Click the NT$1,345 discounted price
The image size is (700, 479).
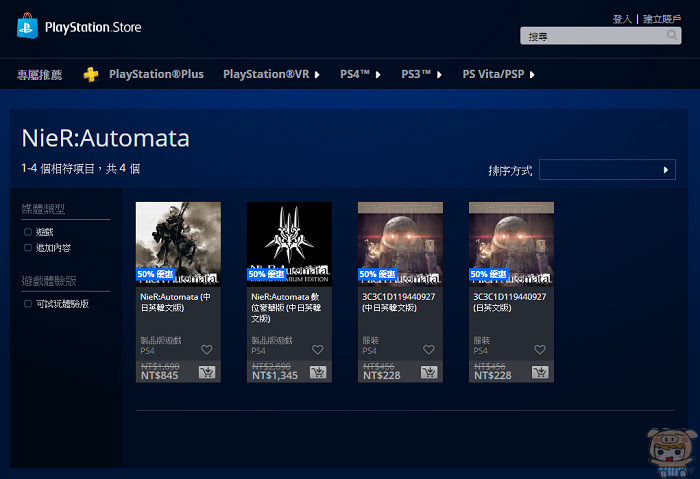(275, 375)
